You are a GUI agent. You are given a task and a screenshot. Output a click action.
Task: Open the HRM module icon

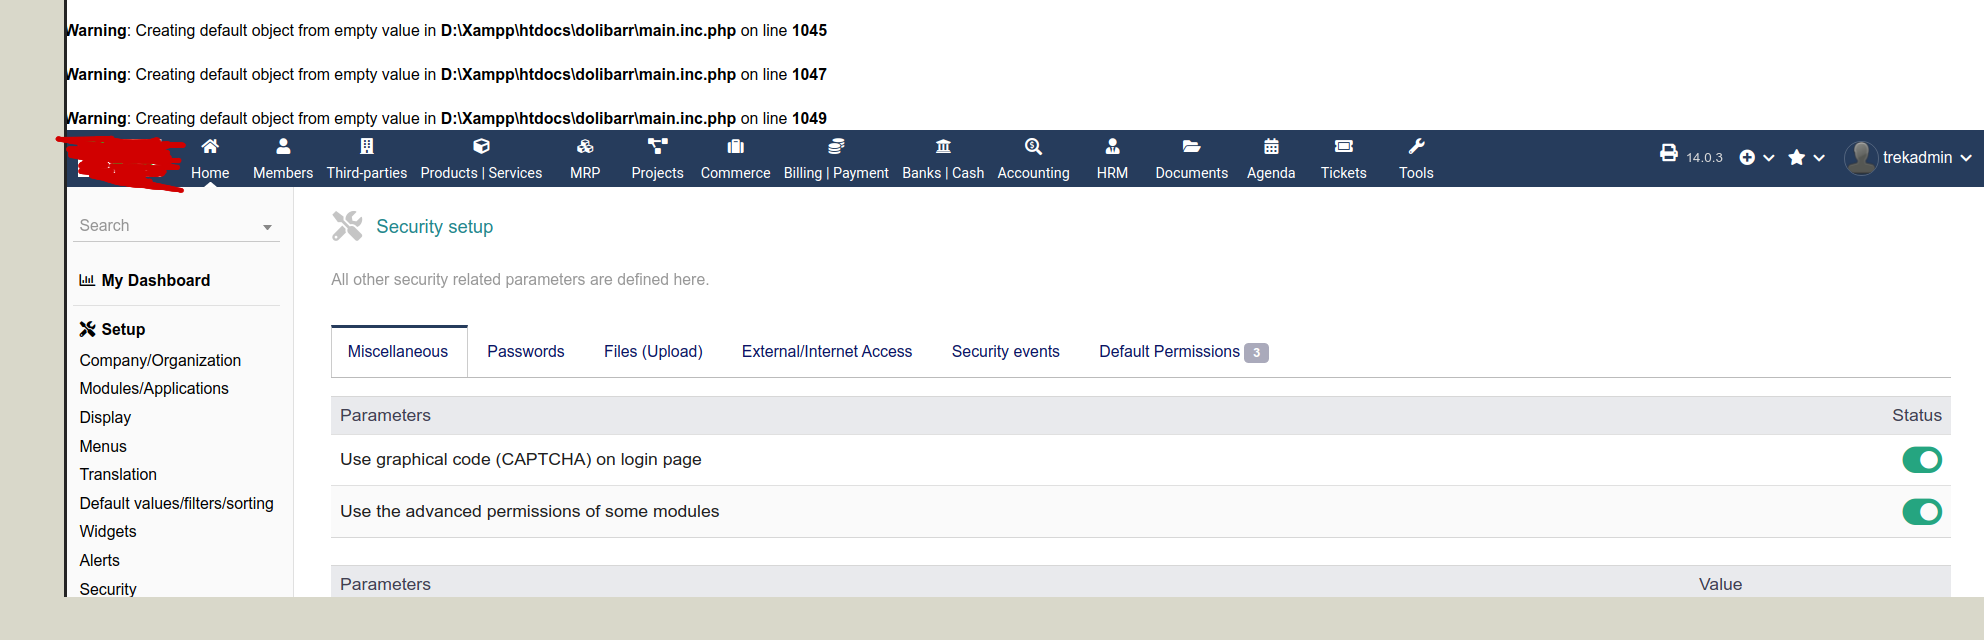coord(1112,146)
